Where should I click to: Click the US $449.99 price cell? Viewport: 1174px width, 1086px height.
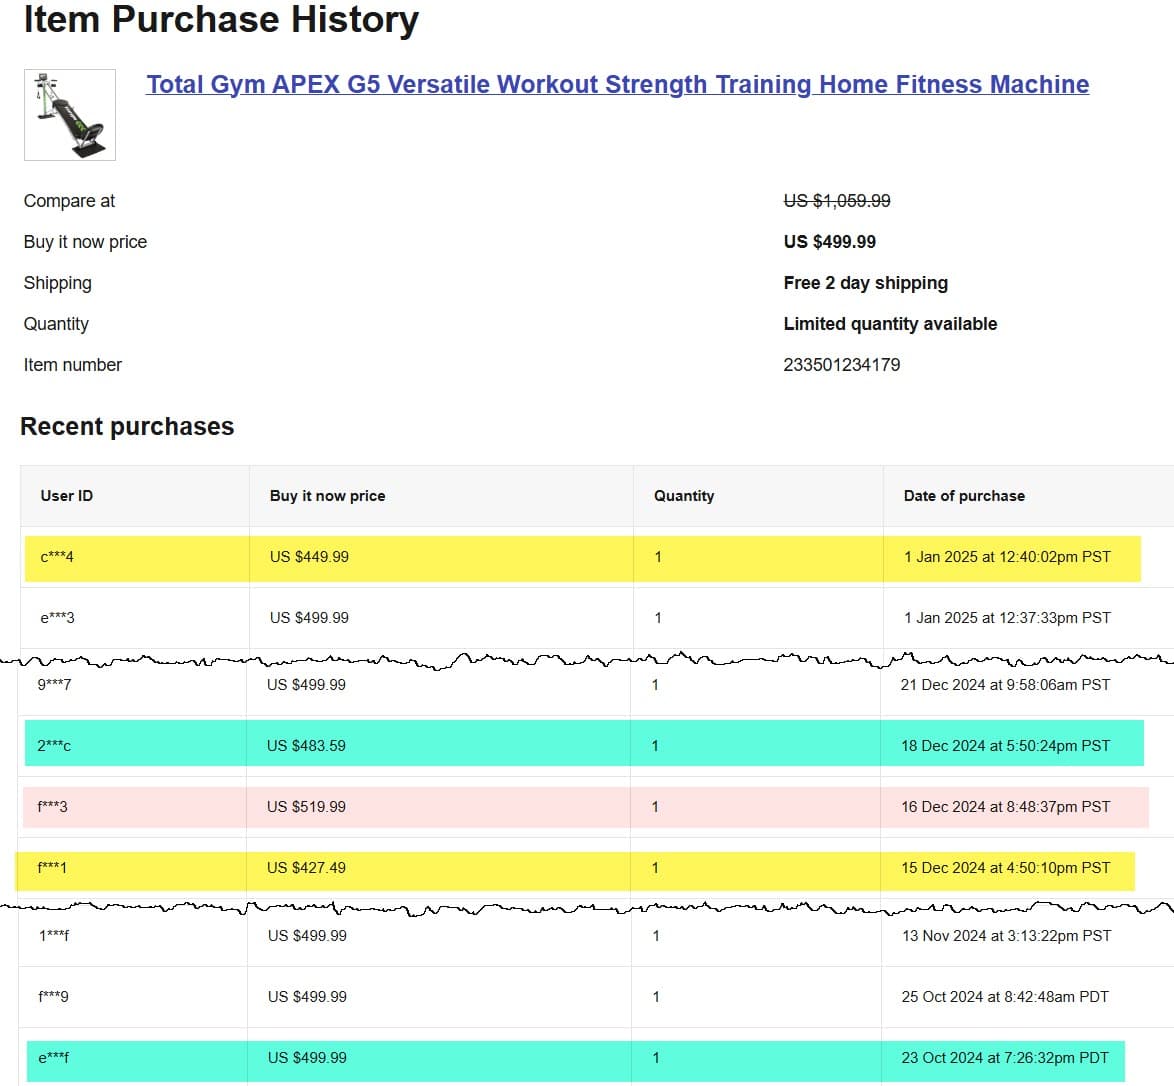[x=309, y=557]
